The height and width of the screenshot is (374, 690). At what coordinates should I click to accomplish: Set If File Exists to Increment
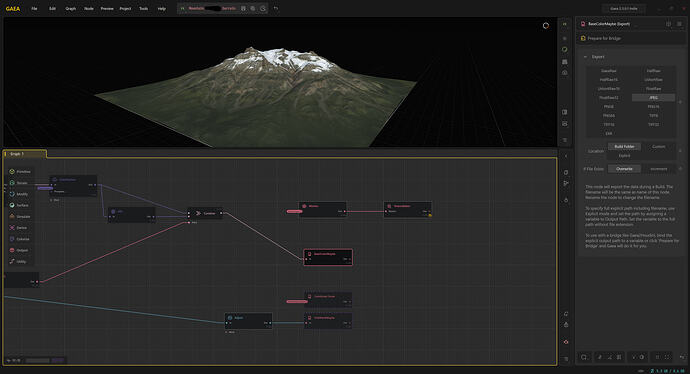coord(658,169)
